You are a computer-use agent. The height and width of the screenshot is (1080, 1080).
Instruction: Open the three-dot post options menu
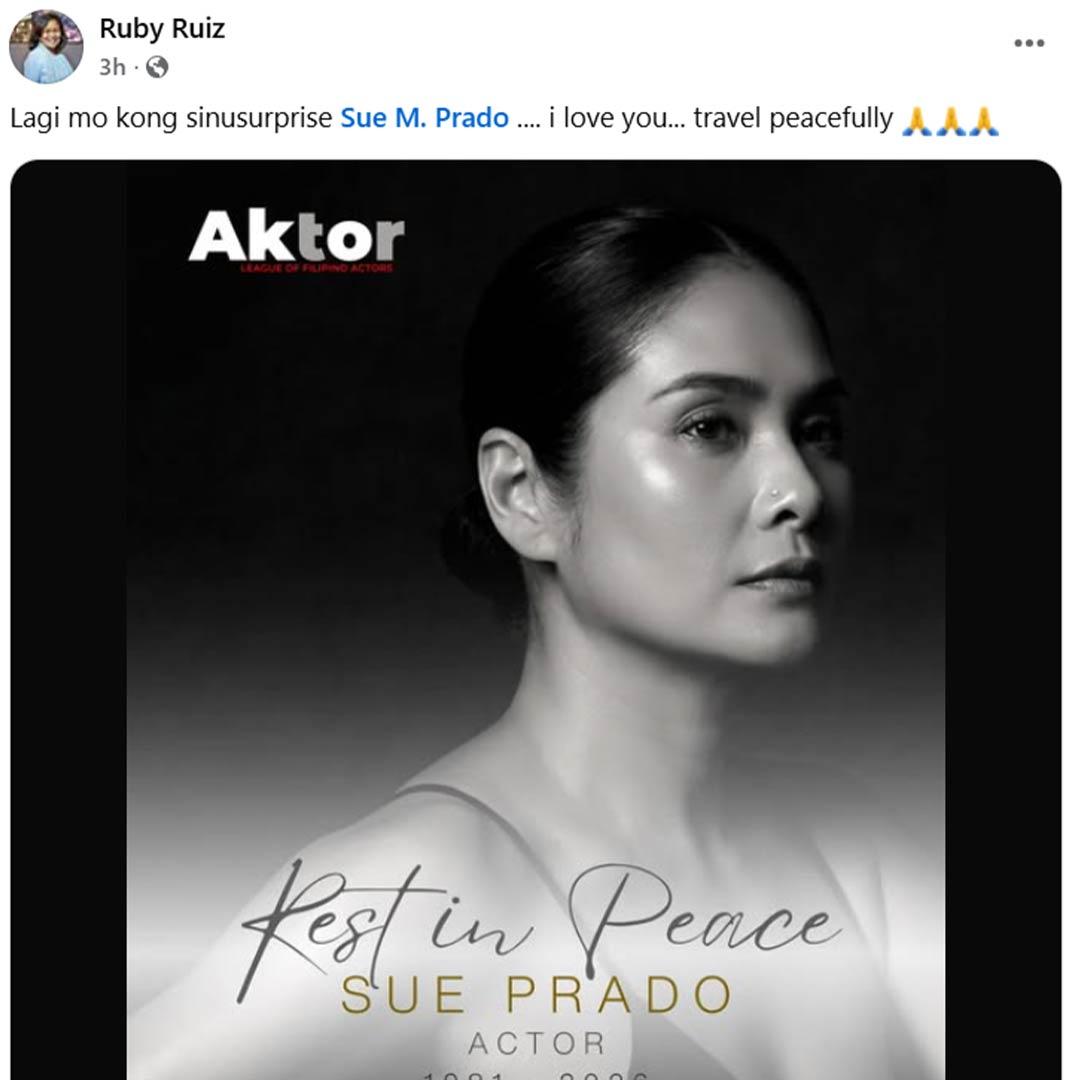[1029, 43]
